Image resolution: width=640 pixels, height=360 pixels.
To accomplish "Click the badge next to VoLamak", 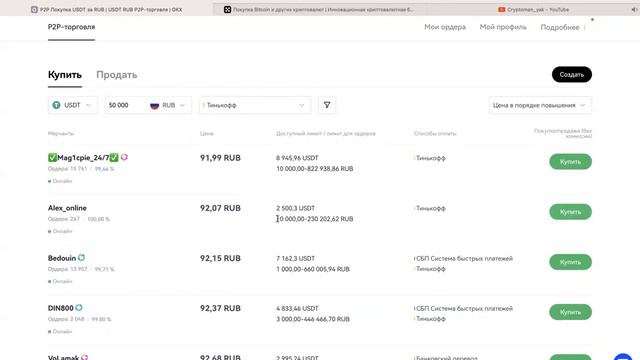I will click(84, 358).
